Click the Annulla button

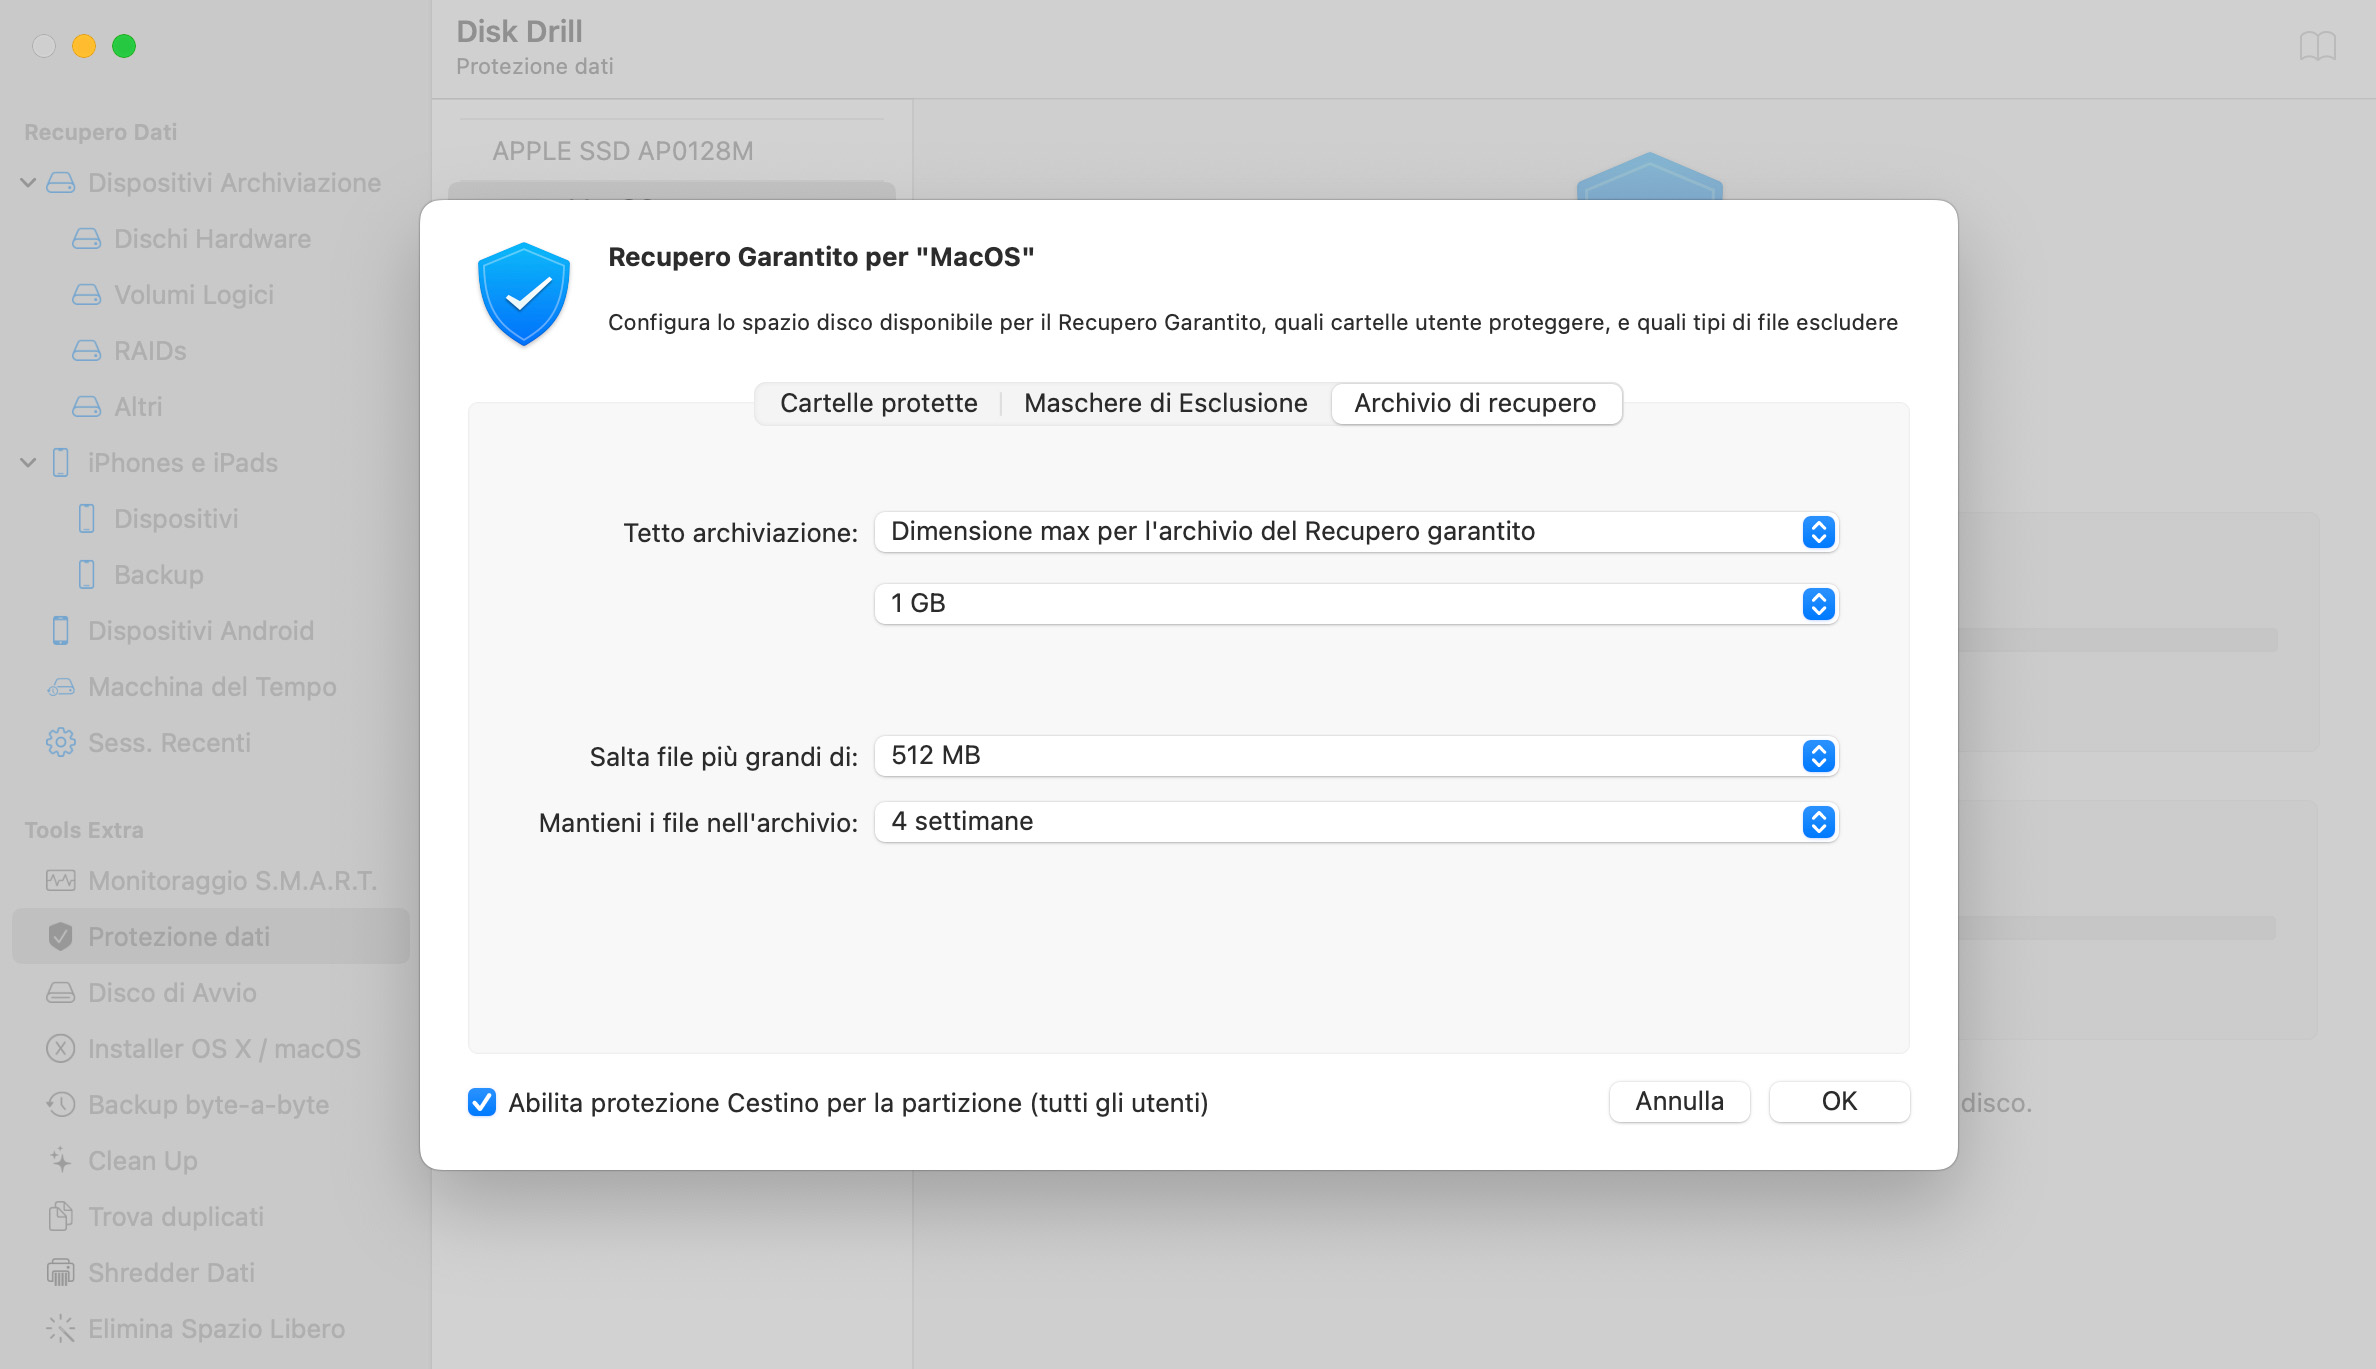1679,1102
